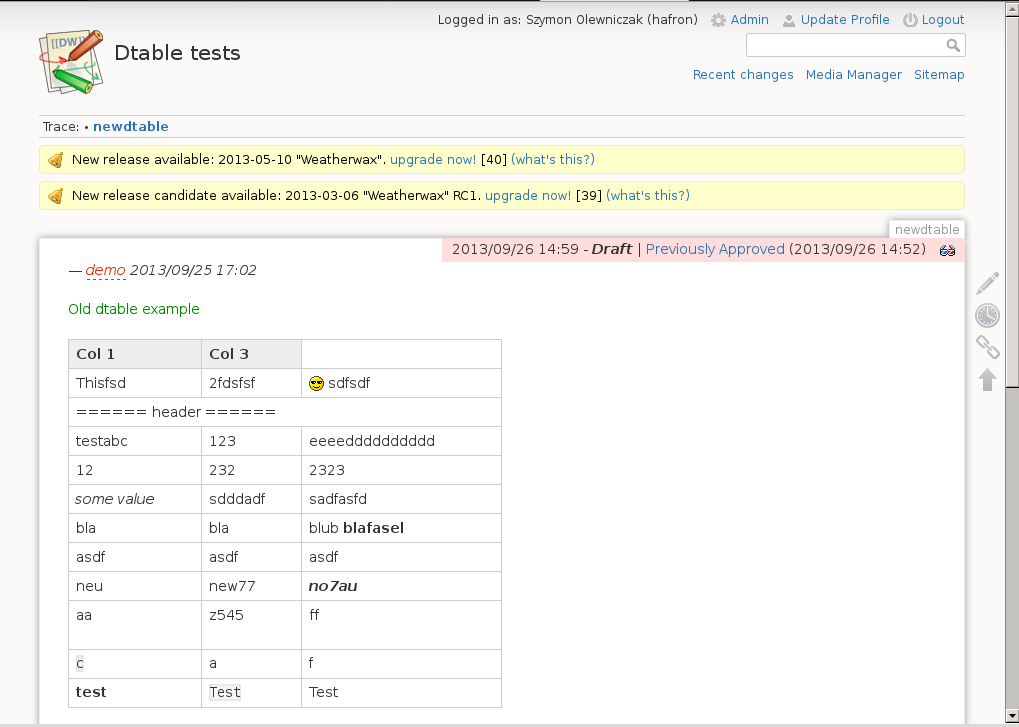Open Media Manager
This screenshot has width=1019, height=727.
(x=853, y=75)
